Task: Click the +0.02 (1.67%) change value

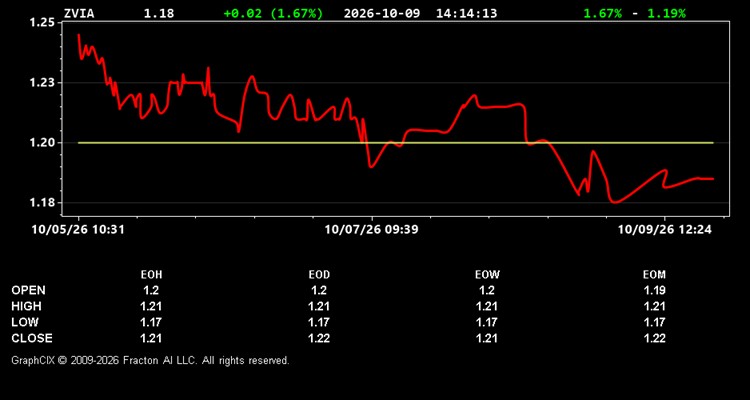Action: pos(273,13)
